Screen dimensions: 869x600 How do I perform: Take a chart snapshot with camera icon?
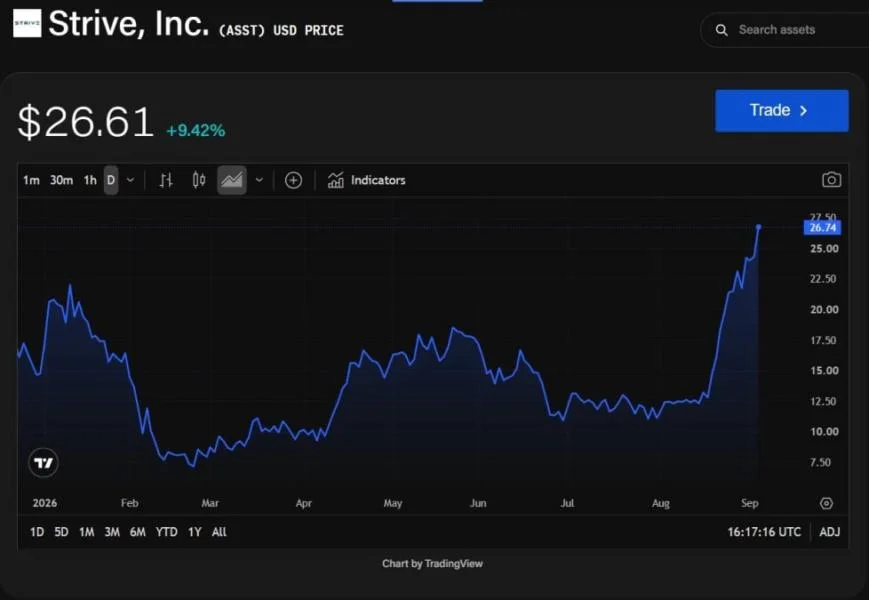(831, 180)
